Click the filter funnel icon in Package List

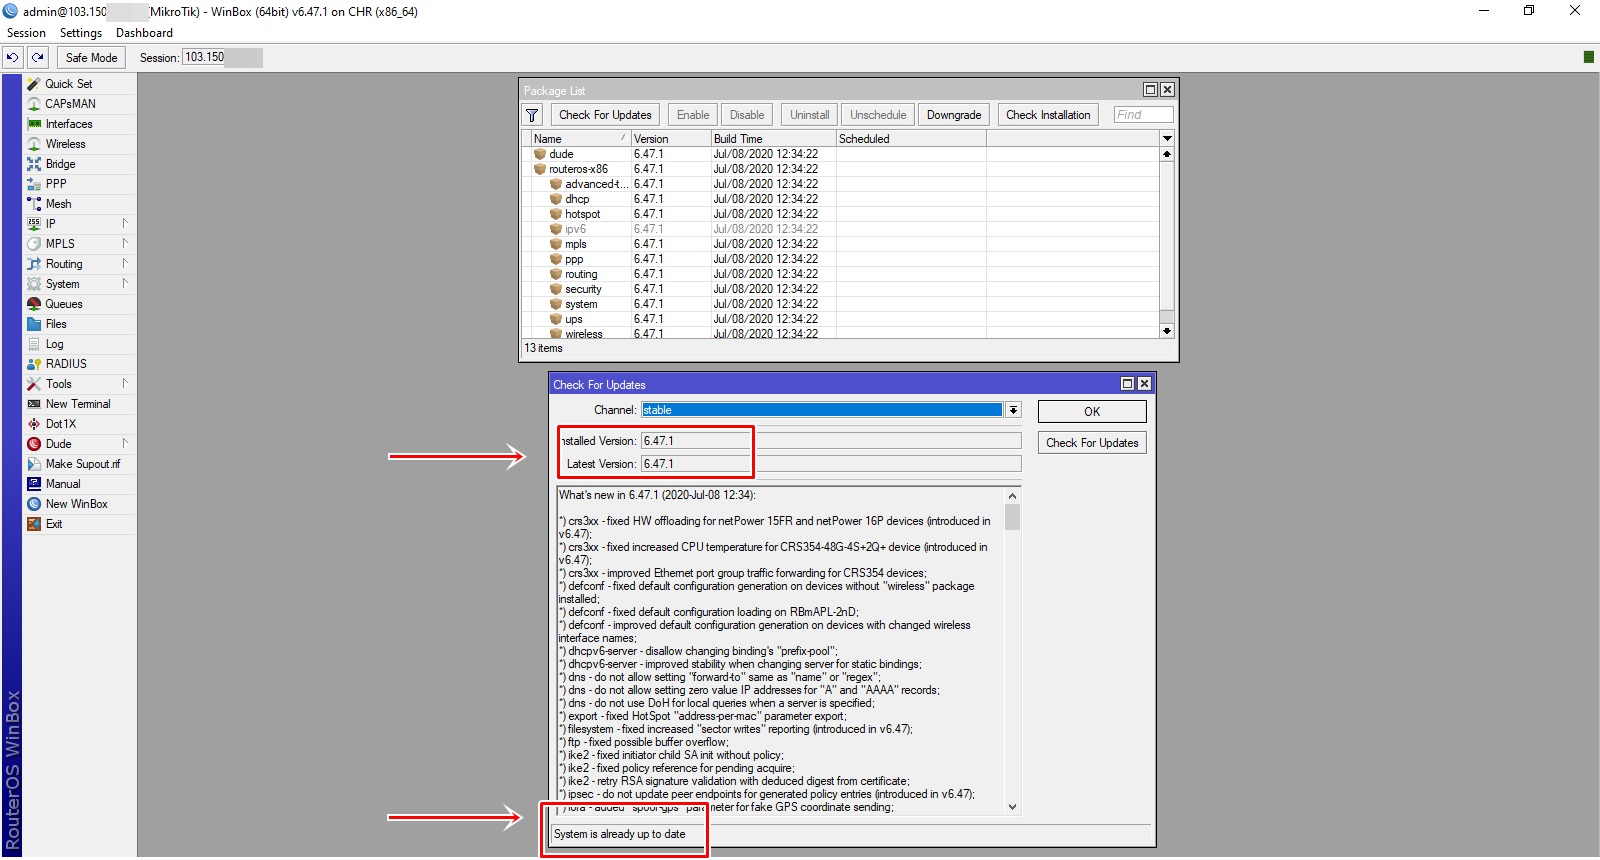pos(532,115)
